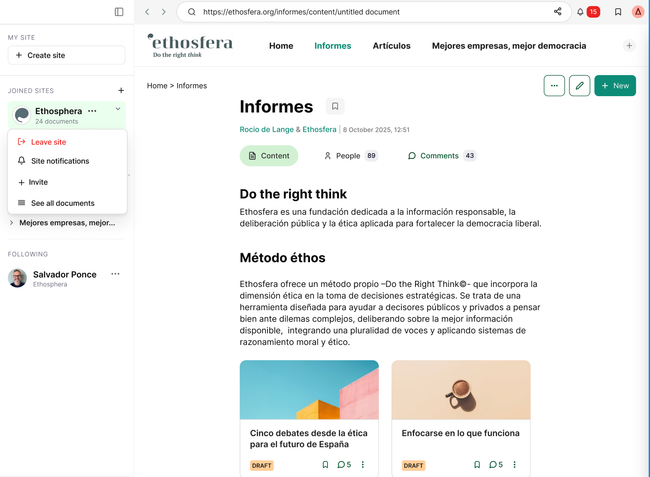The height and width of the screenshot is (477, 650).
Task: Click the URL address field
Action: [370, 12]
